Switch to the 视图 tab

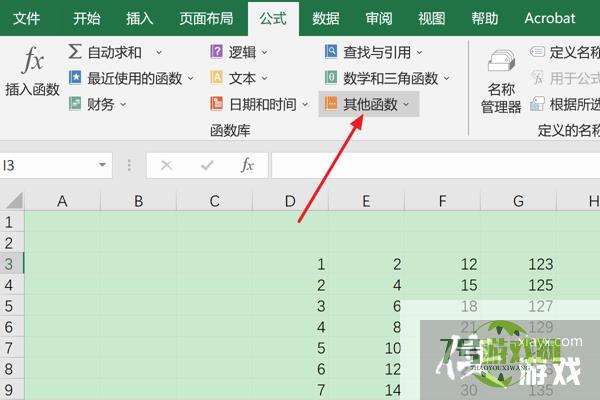pyautogui.click(x=432, y=18)
